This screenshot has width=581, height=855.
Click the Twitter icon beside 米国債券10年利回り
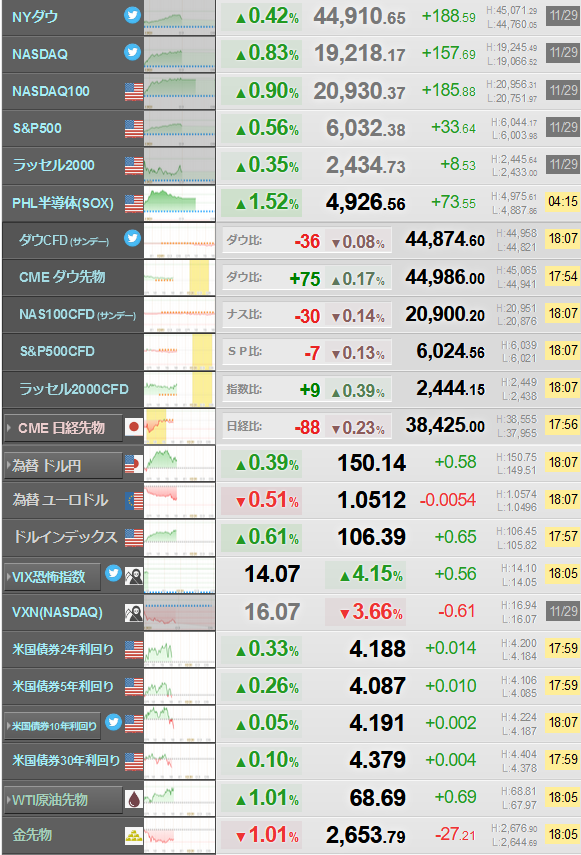(113, 721)
